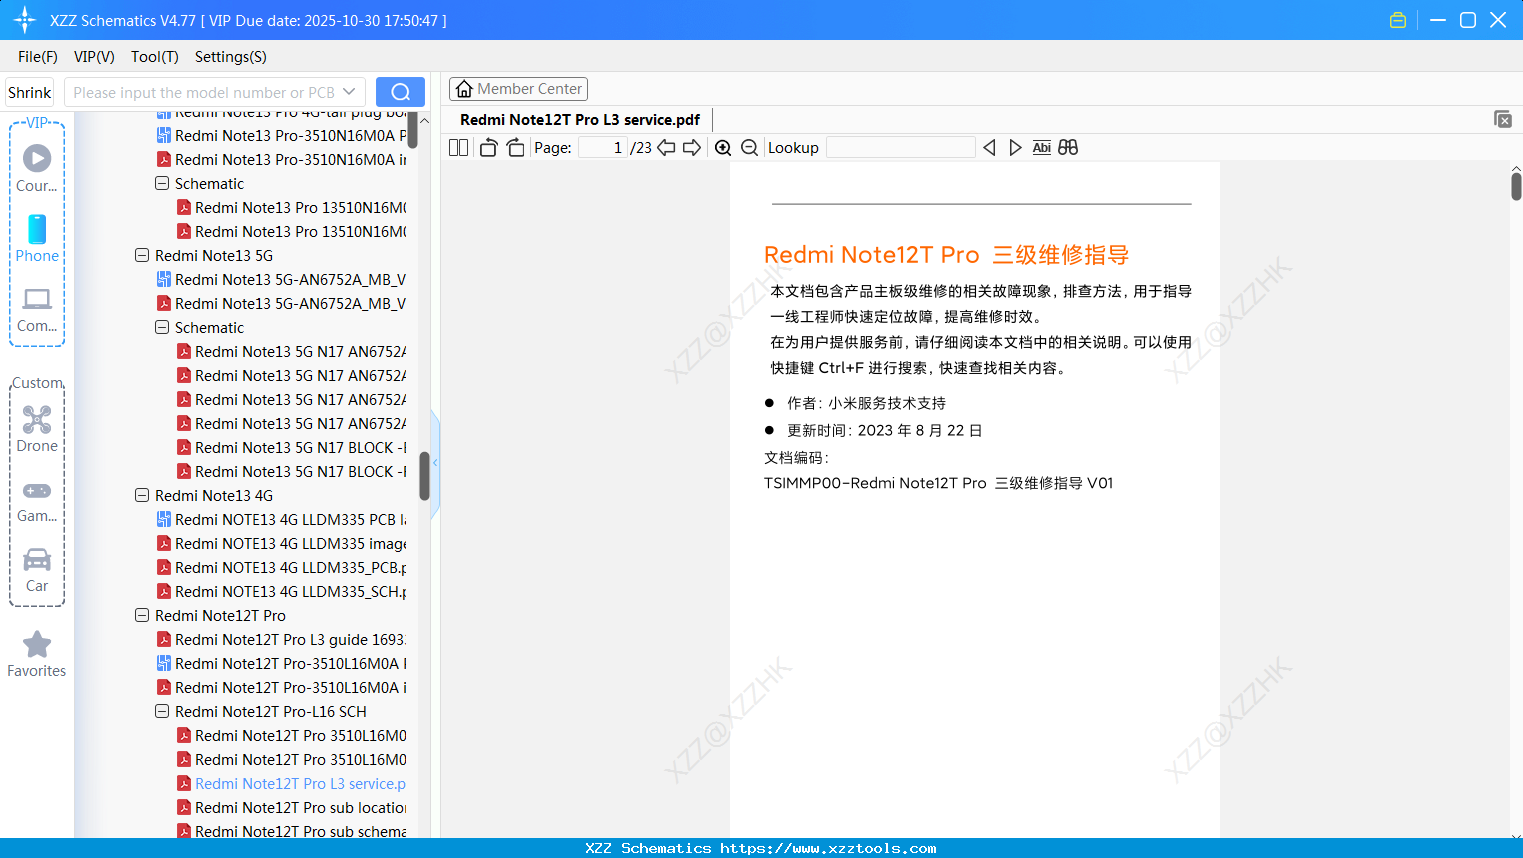
Task: Rotate the PDF page clockwise
Action: [x=515, y=147]
